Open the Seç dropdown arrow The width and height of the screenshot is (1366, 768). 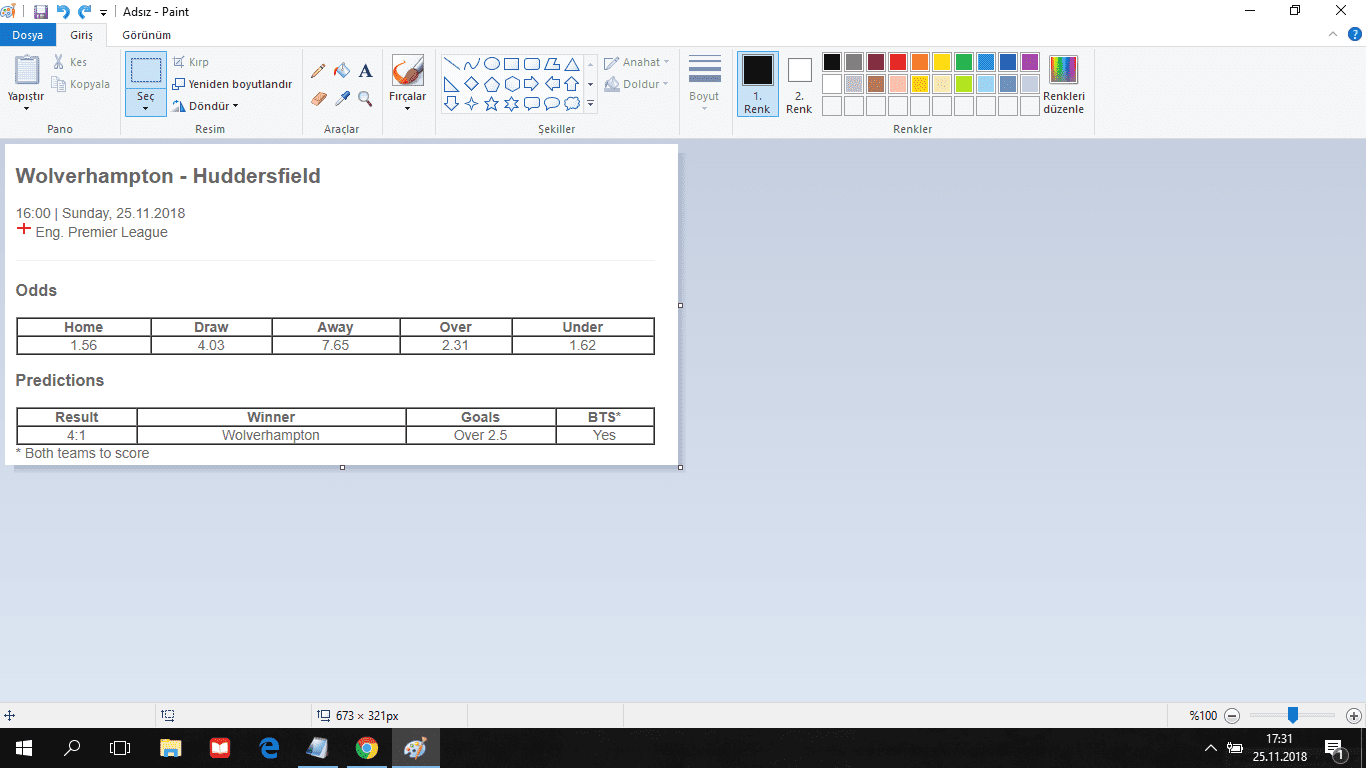(x=146, y=108)
